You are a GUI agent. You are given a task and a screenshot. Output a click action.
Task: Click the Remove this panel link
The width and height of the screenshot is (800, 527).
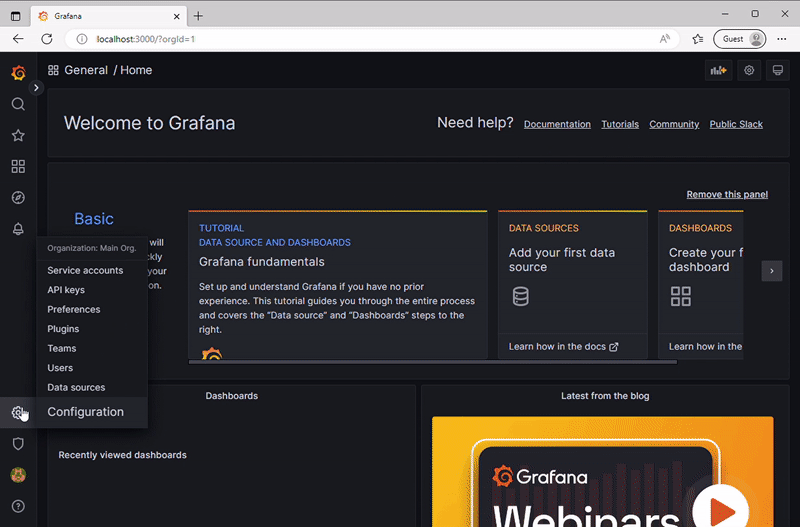[x=727, y=194]
